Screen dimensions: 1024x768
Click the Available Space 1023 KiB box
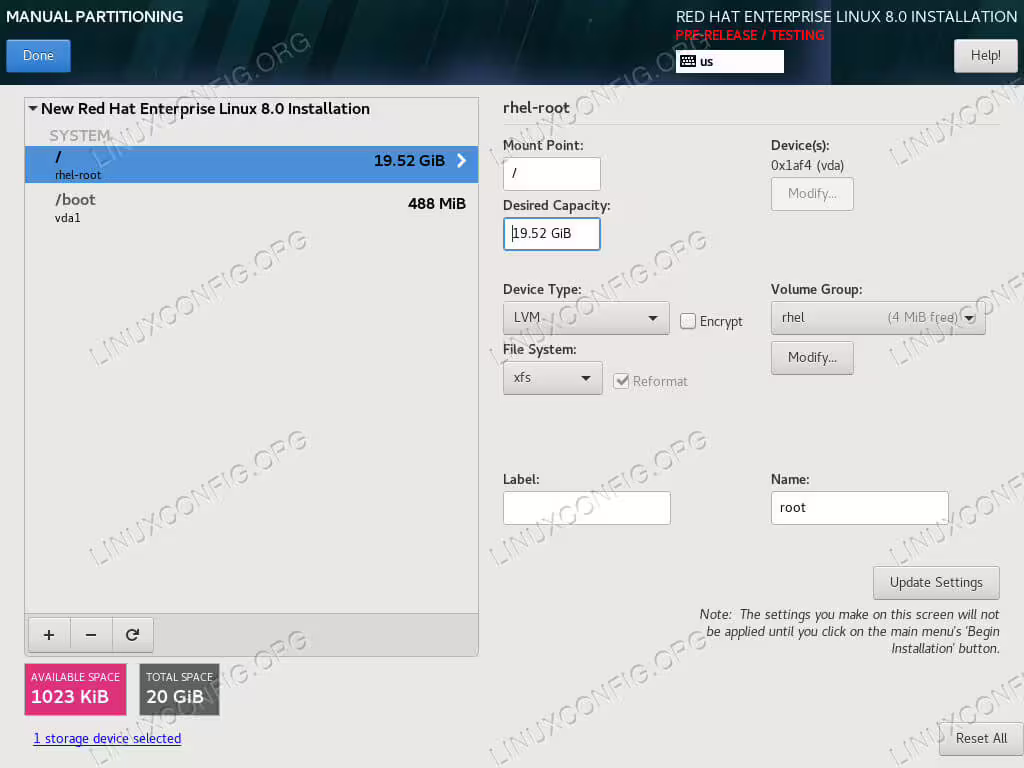75,690
